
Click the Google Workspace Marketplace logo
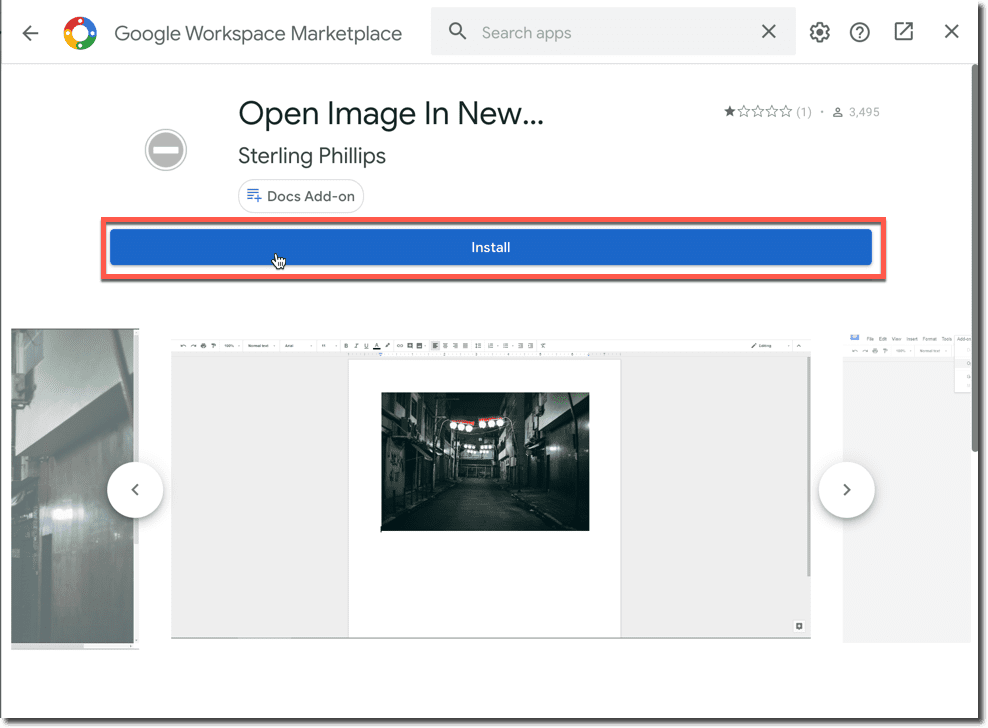[x=79, y=32]
